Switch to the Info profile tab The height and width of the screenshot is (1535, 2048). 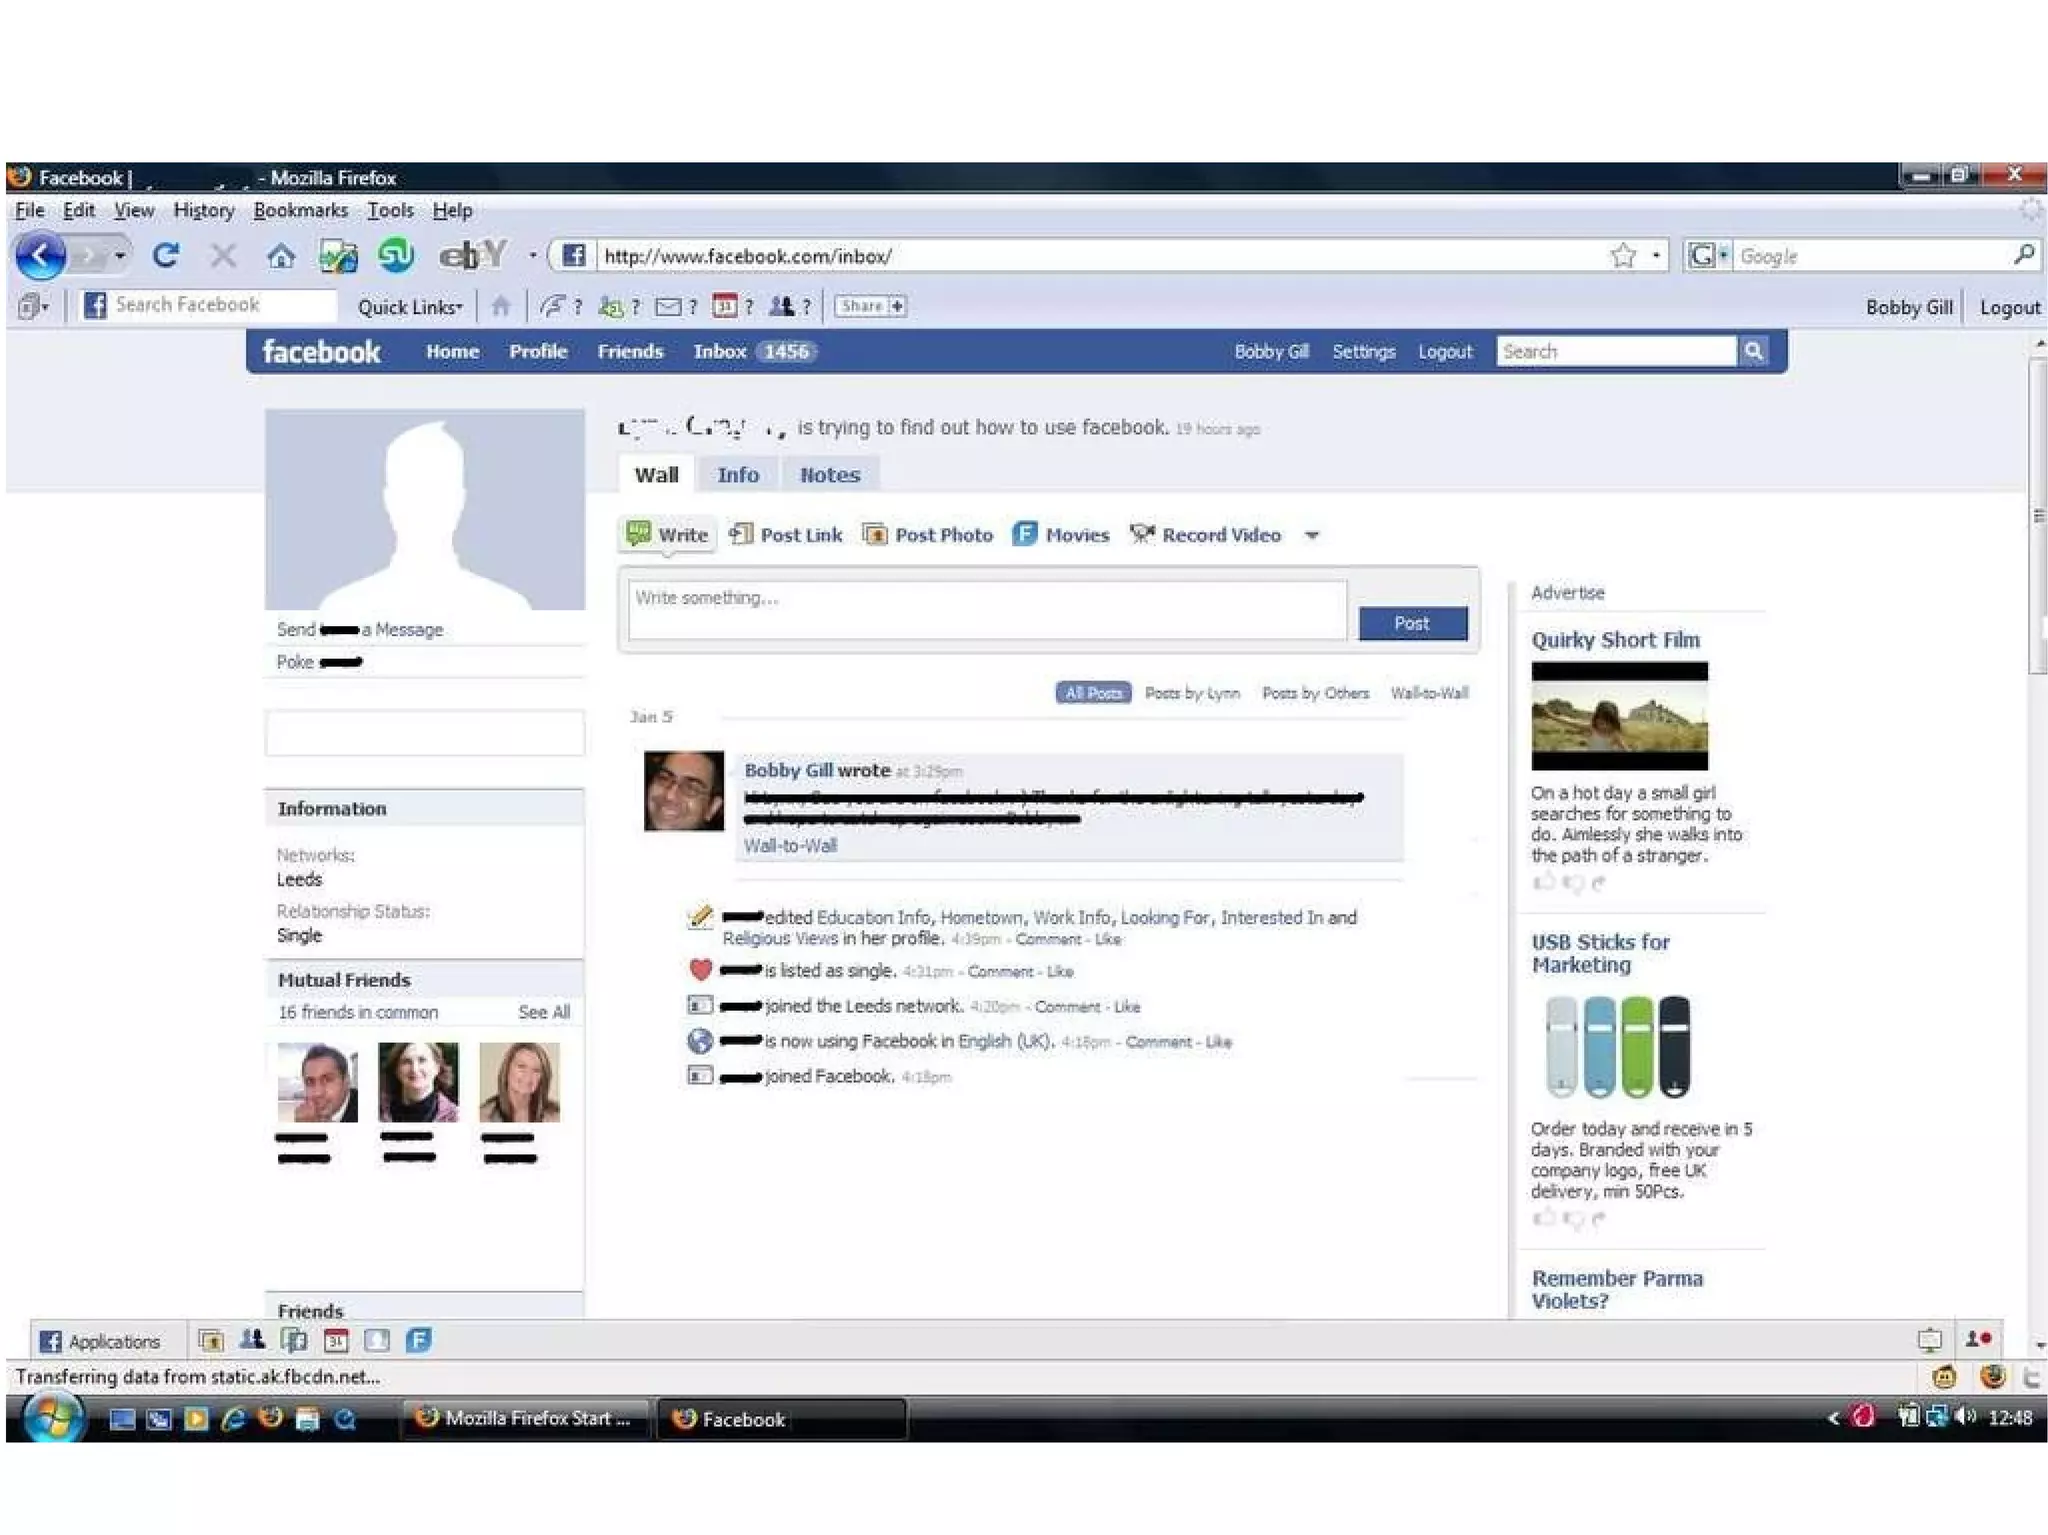738,475
